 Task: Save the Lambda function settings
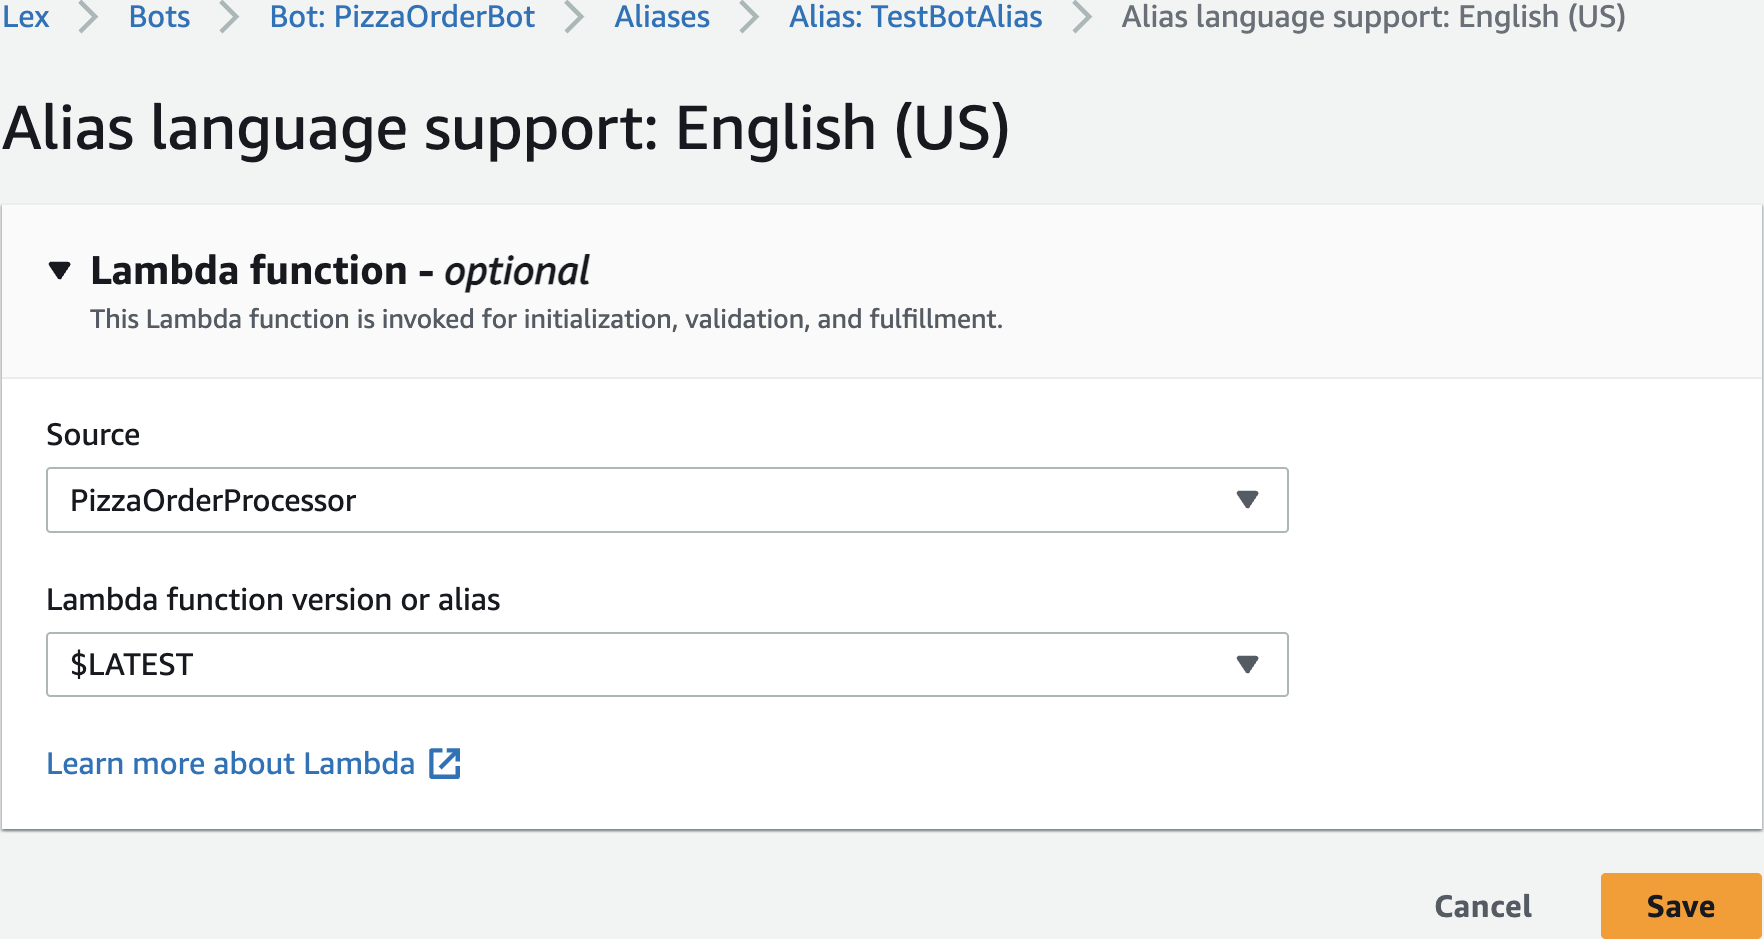point(1681,906)
